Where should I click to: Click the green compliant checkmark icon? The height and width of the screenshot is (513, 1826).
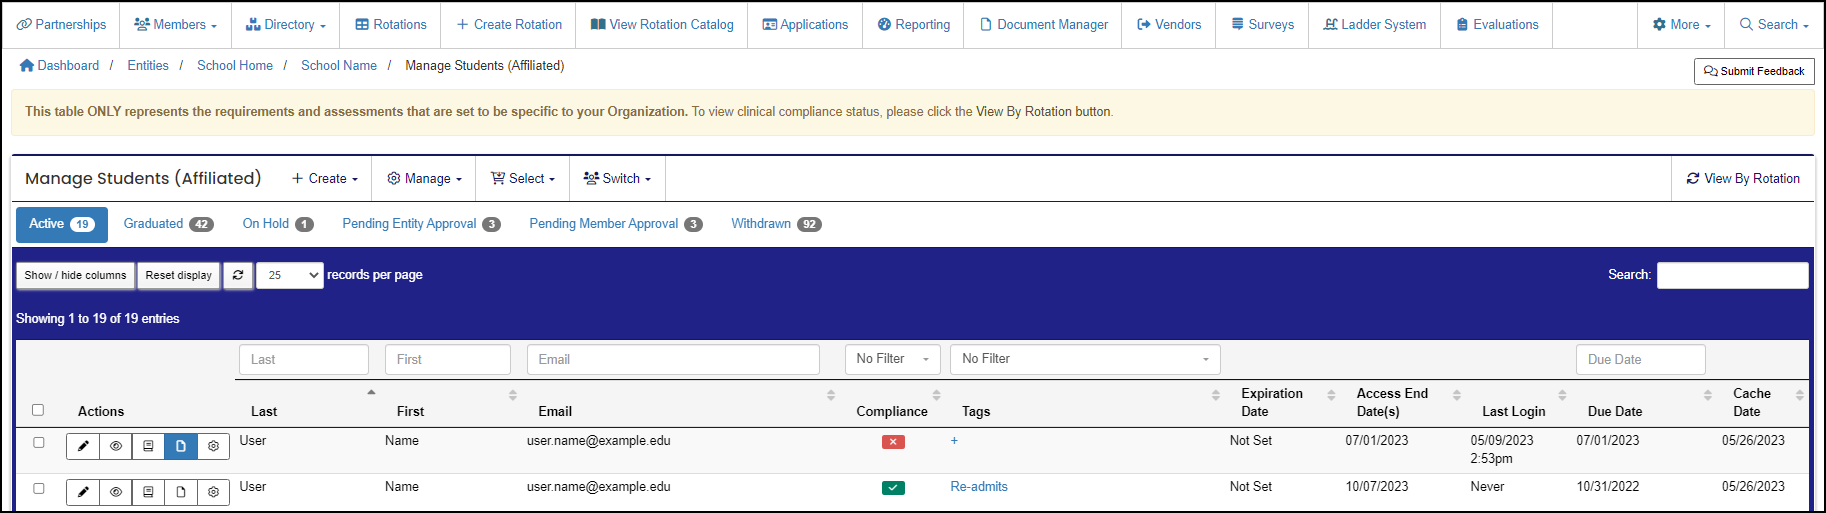coord(893,488)
